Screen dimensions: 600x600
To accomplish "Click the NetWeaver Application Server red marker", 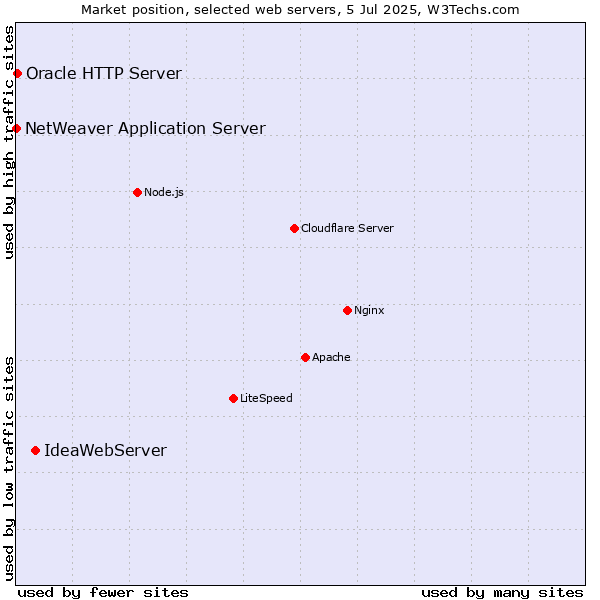I will (x=16, y=128).
